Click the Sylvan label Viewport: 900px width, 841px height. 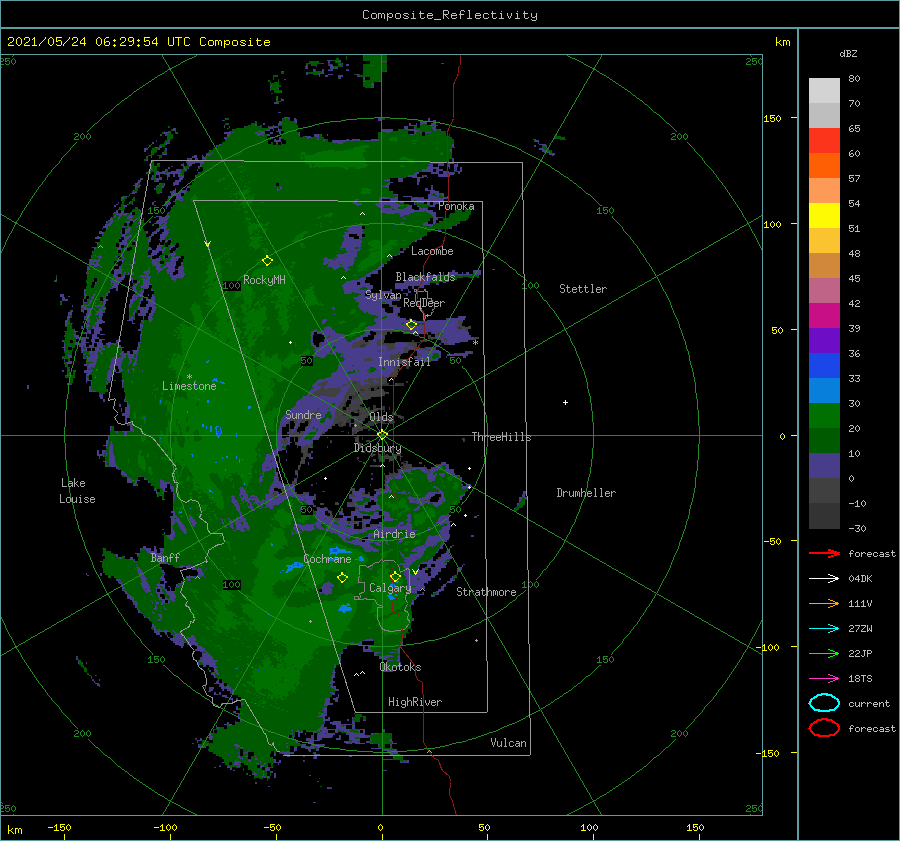(383, 295)
